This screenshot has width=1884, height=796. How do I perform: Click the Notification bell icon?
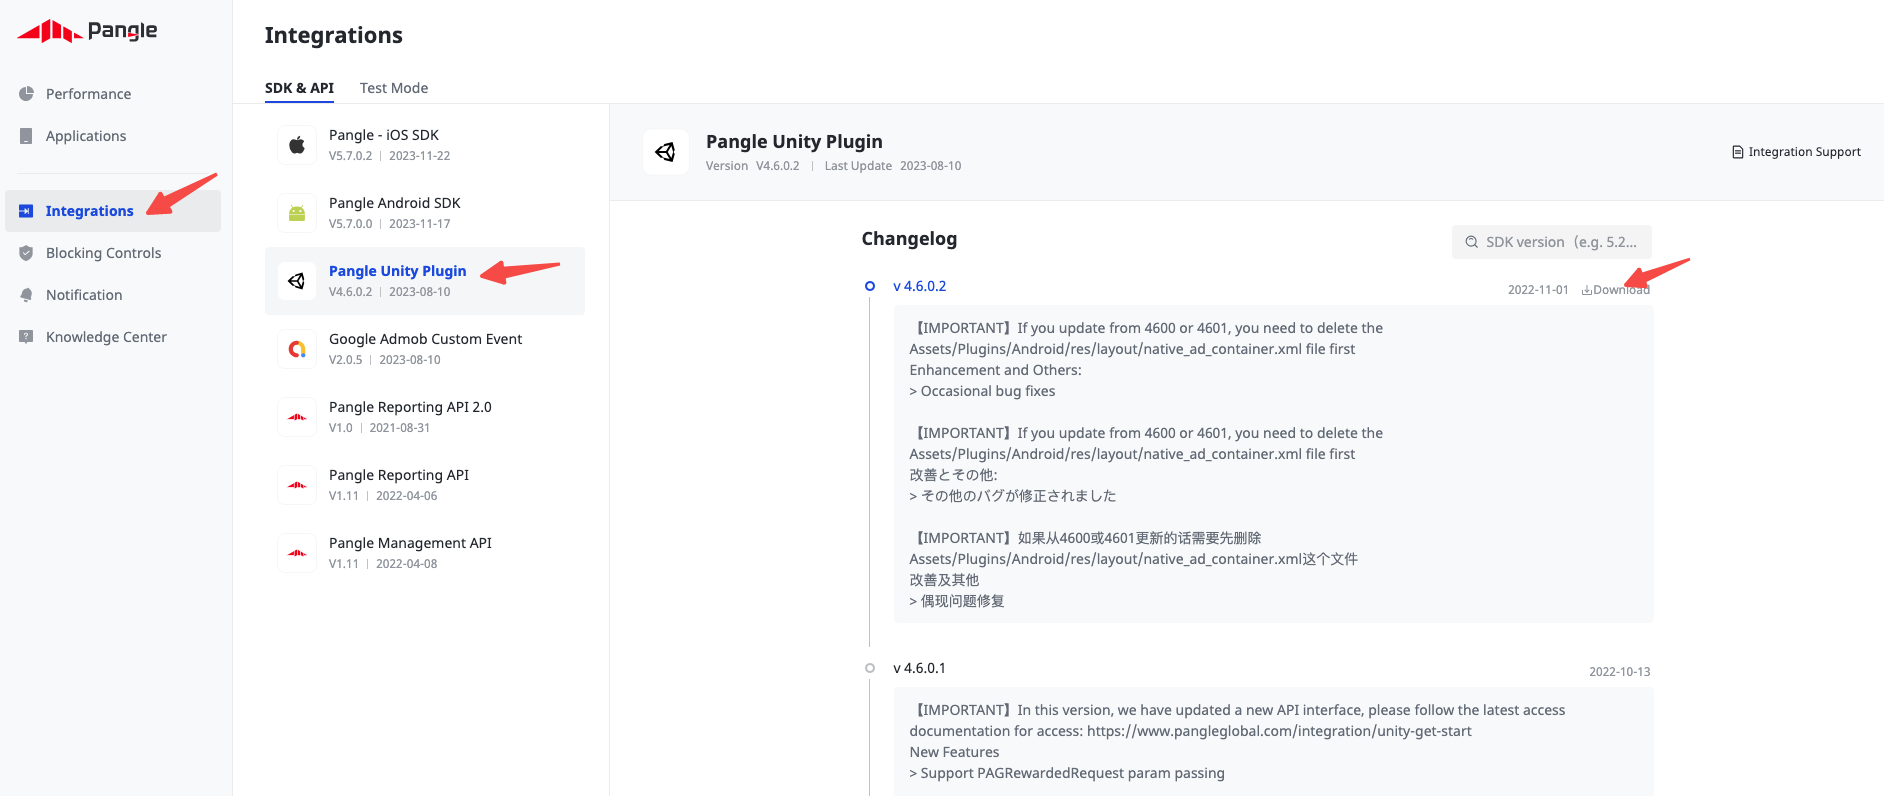[x=26, y=295]
